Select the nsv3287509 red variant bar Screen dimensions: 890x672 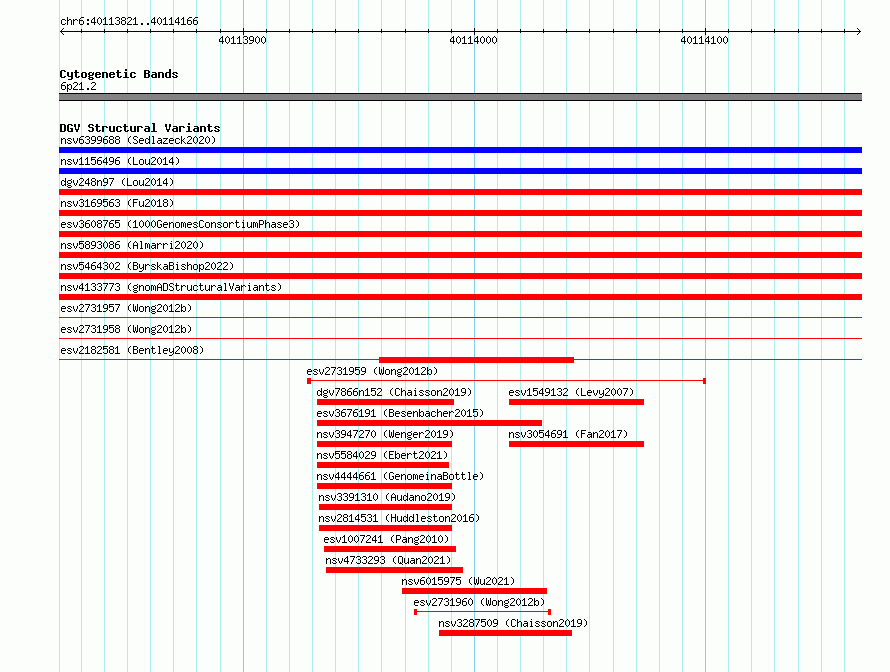pos(505,633)
